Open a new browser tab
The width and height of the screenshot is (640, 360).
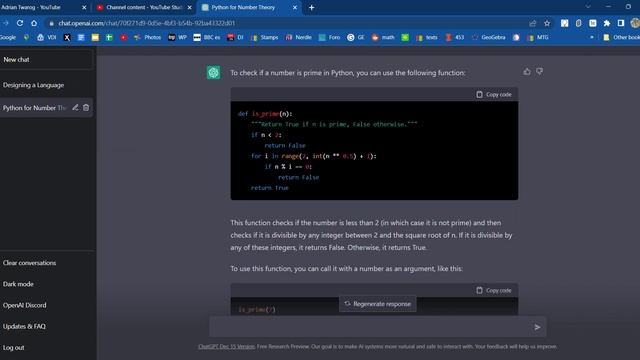pyautogui.click(x=311, y=7)
